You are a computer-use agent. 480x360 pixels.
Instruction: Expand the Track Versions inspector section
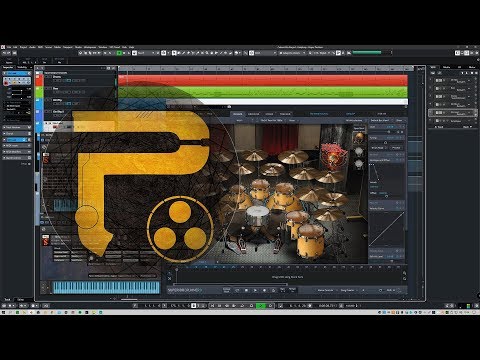(17, 127)
